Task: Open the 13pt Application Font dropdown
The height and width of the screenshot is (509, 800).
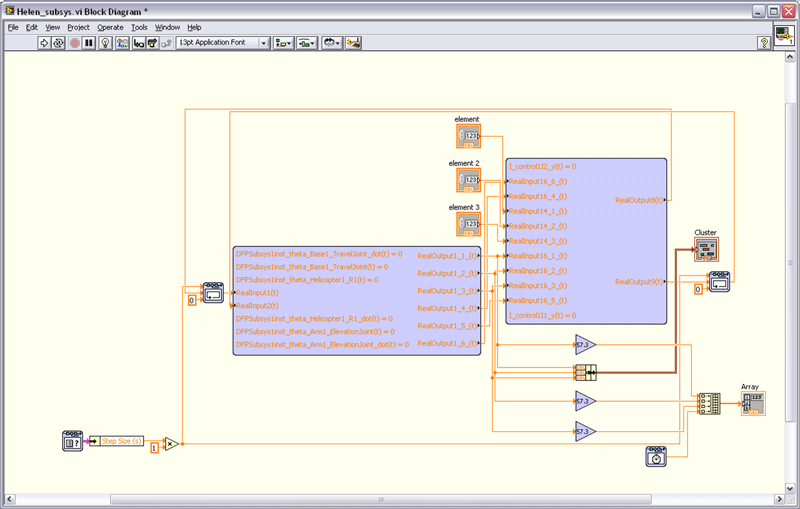Action: pyautogui.click(x=222, y=43)
